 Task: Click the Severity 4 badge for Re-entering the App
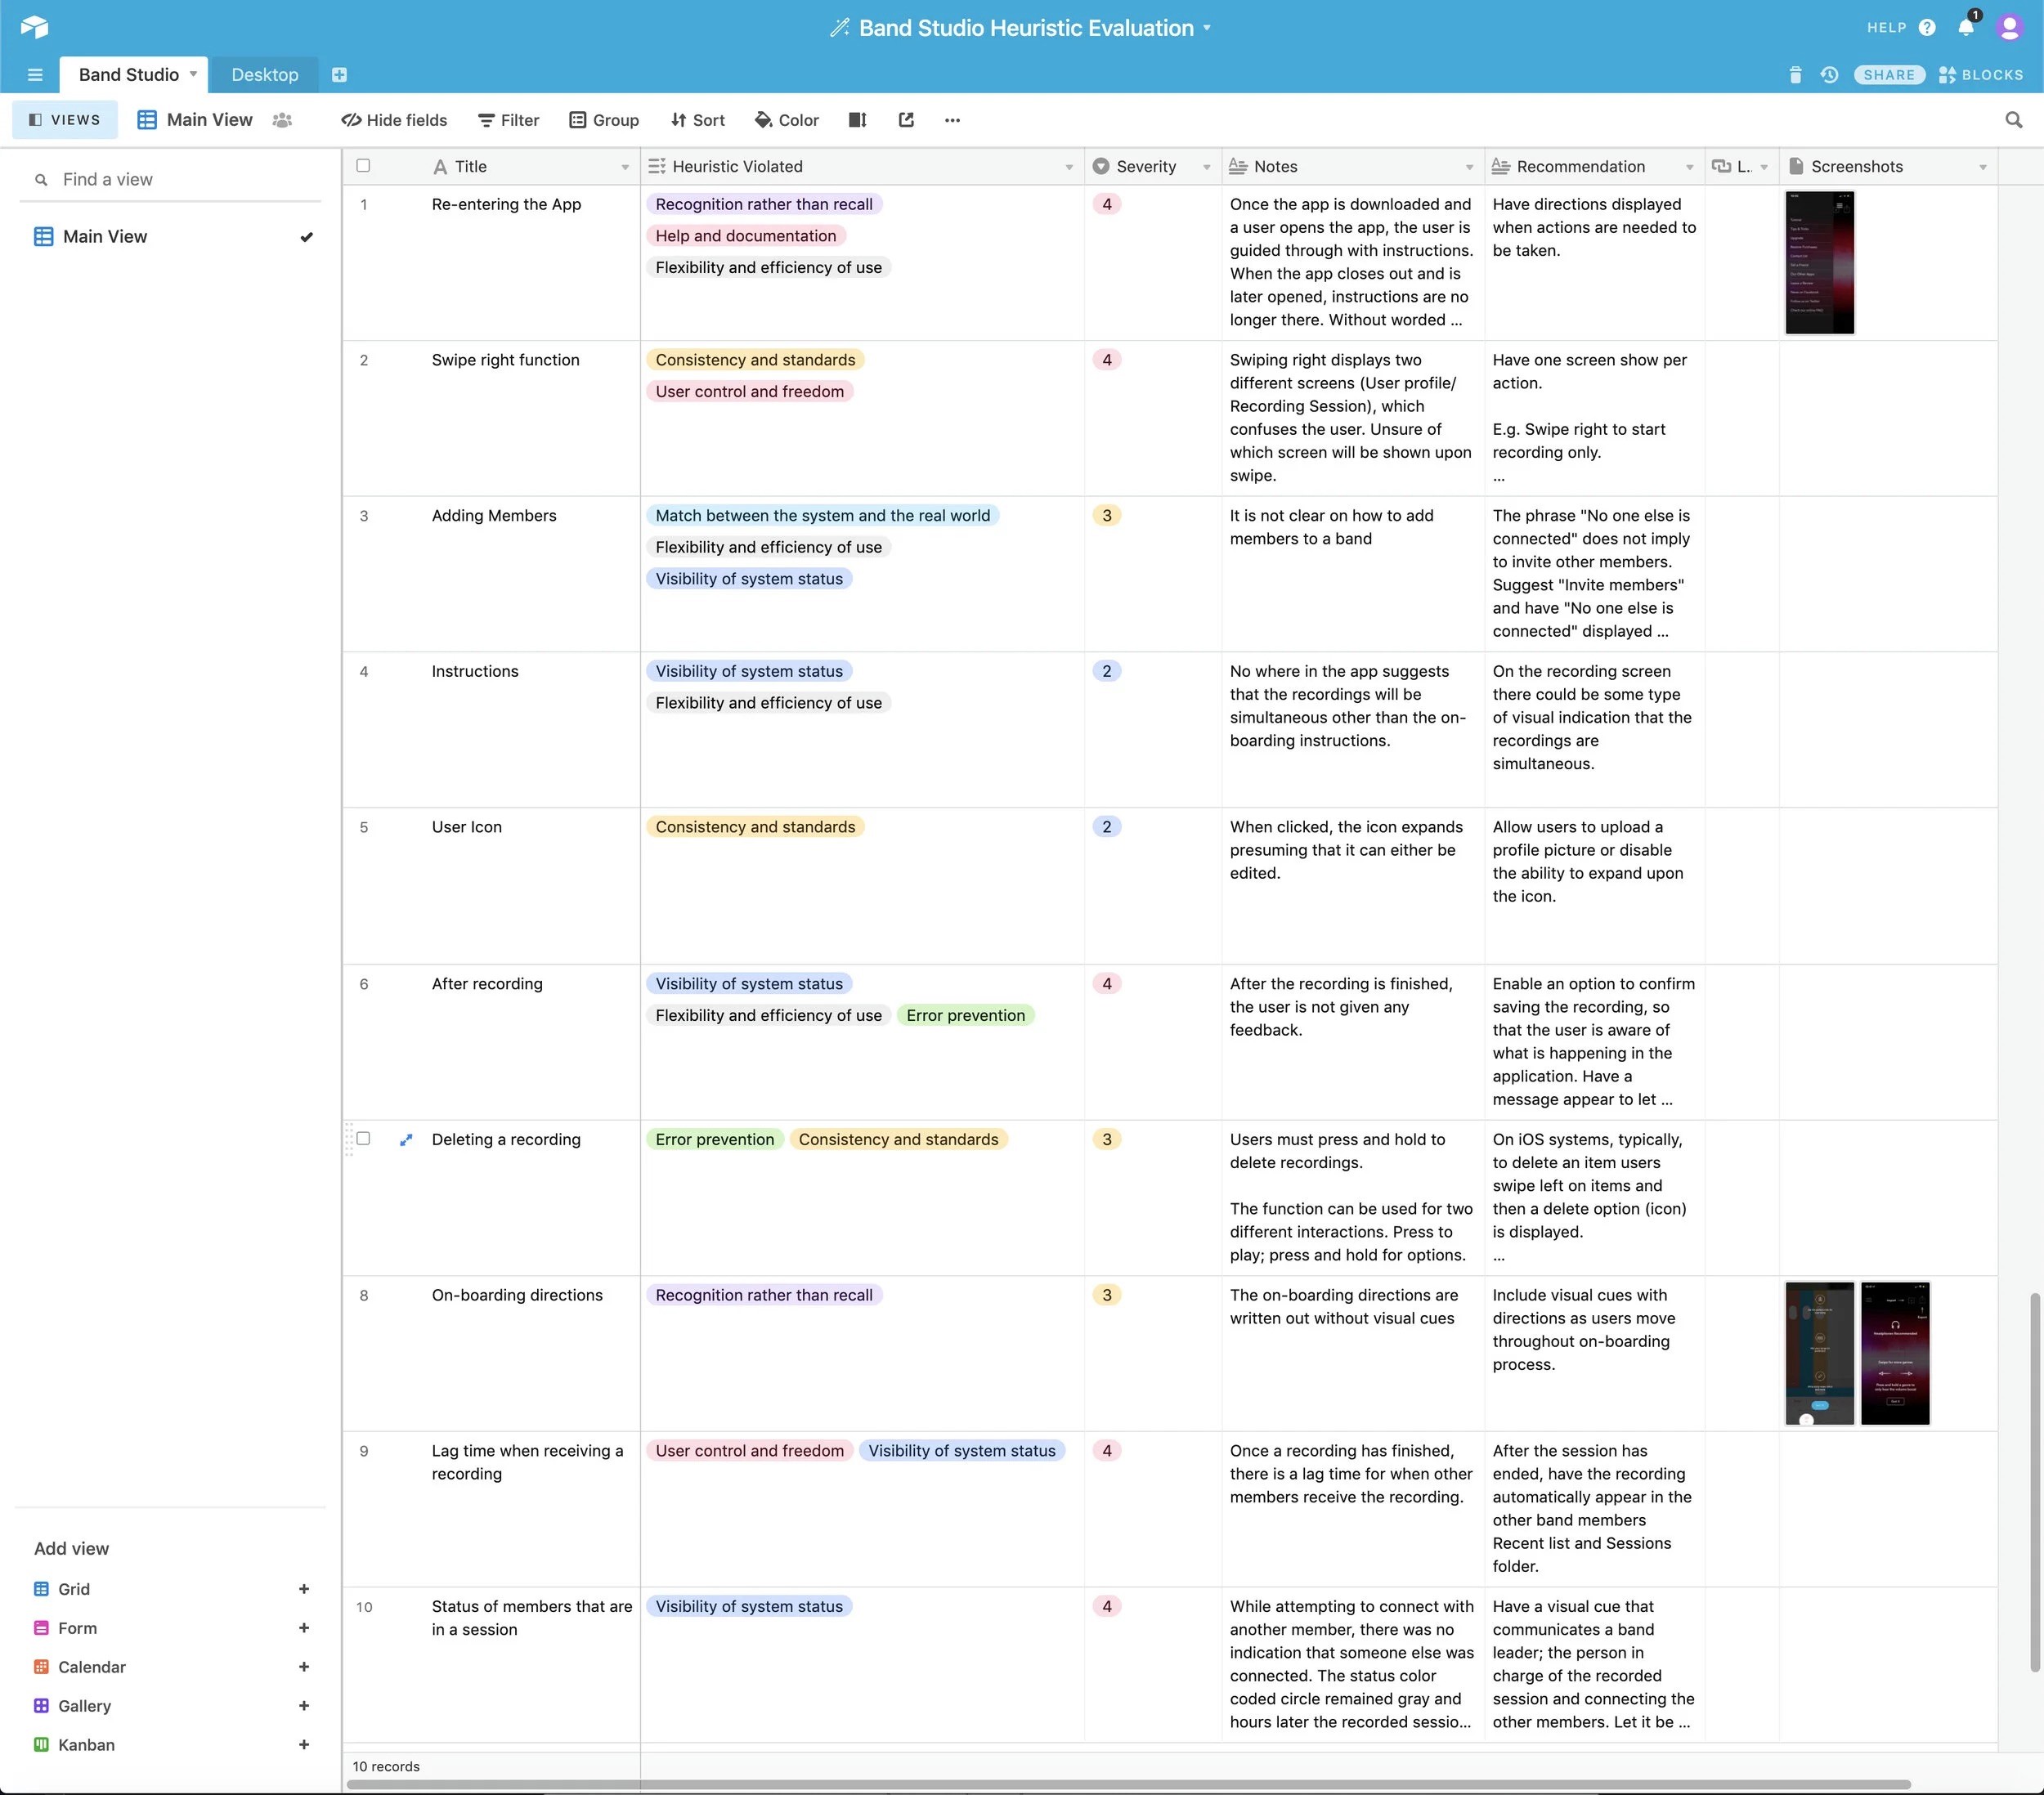[x=1106, y=204]
